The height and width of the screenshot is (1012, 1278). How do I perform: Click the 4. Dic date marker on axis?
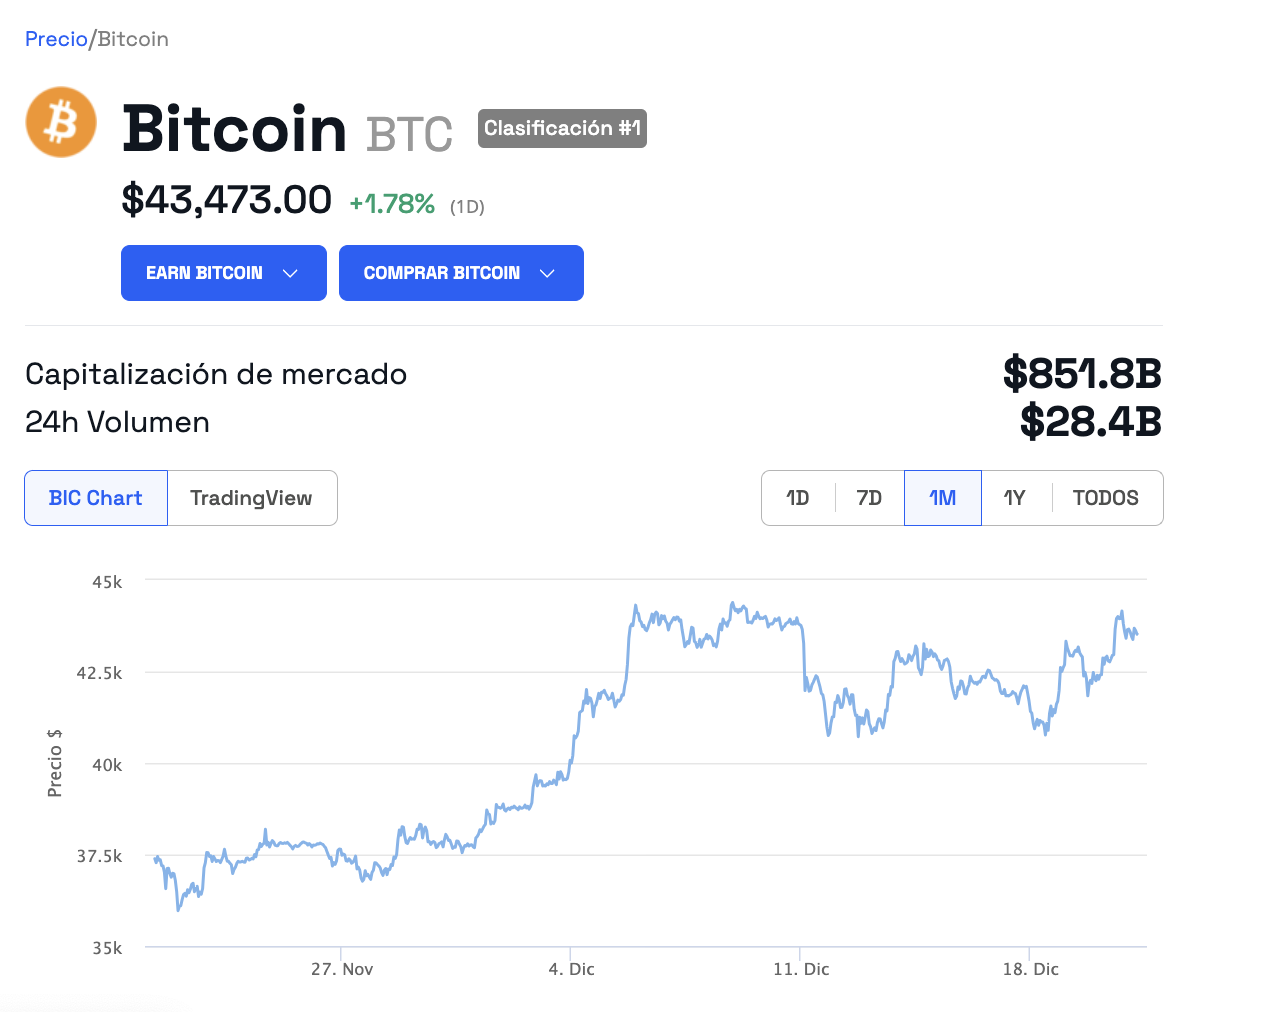pos(571,969)
